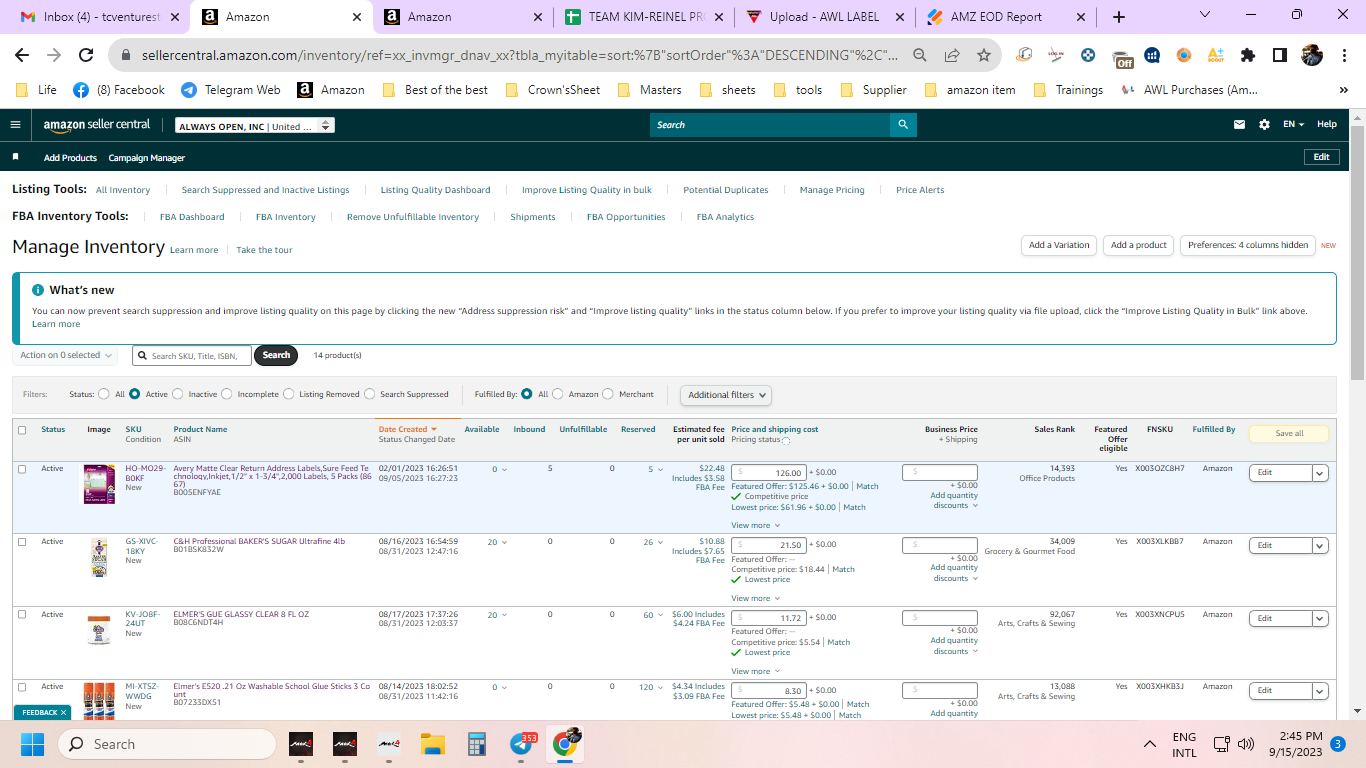Go back with the browser back arrow
The width and height of the screenshot is (1366, 768).
pos(22,55)
